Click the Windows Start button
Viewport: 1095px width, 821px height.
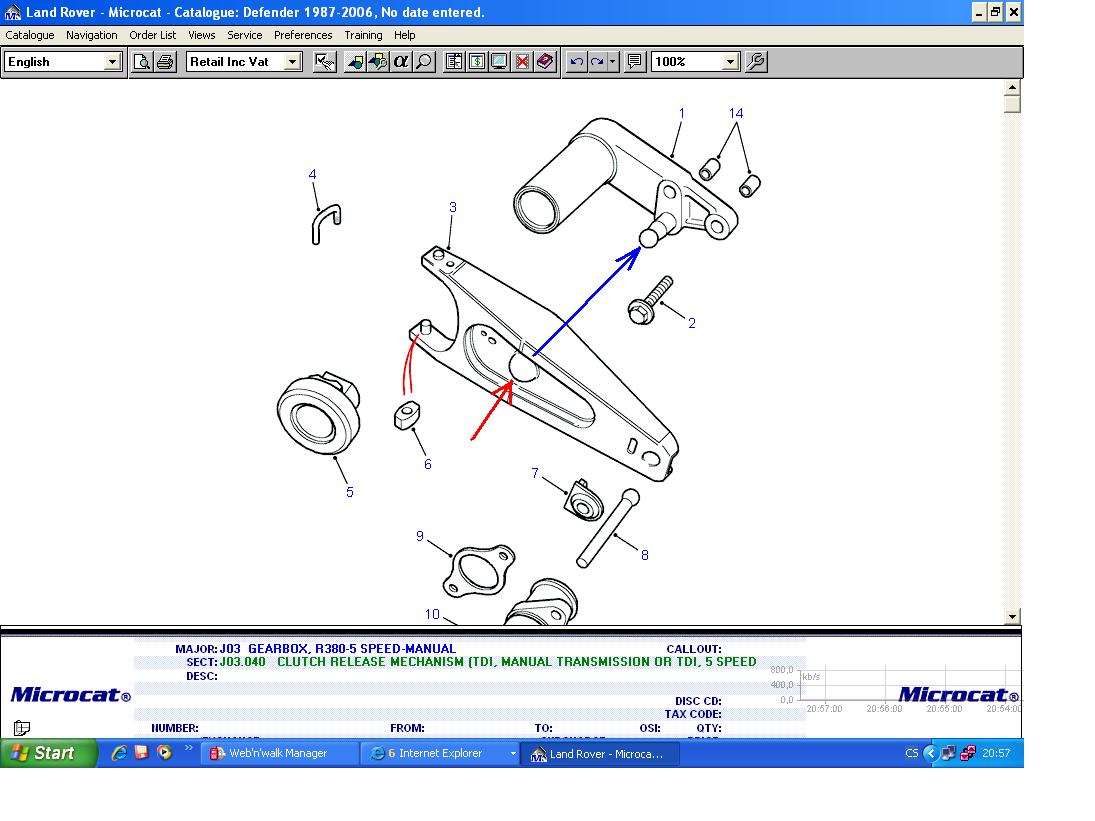coord(49,753)
